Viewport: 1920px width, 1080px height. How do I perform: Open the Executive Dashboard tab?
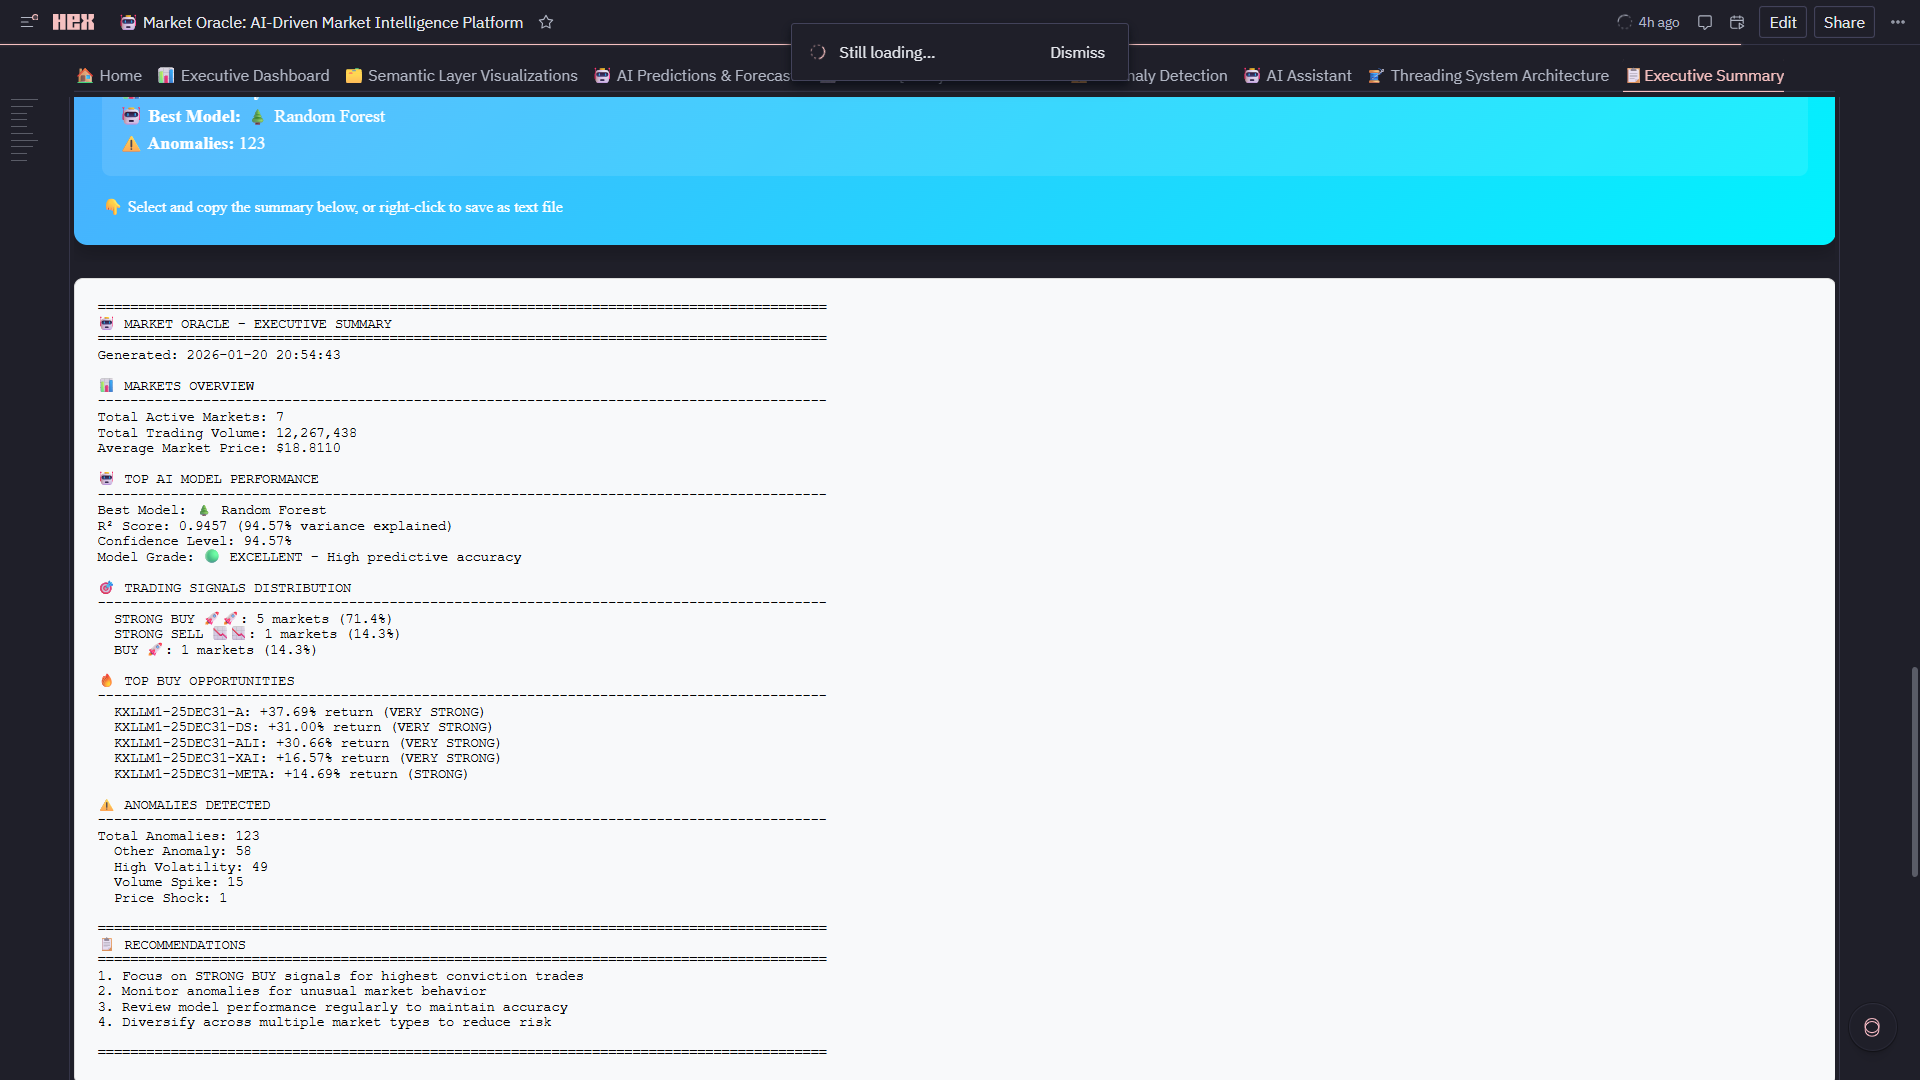pos(244,76)
